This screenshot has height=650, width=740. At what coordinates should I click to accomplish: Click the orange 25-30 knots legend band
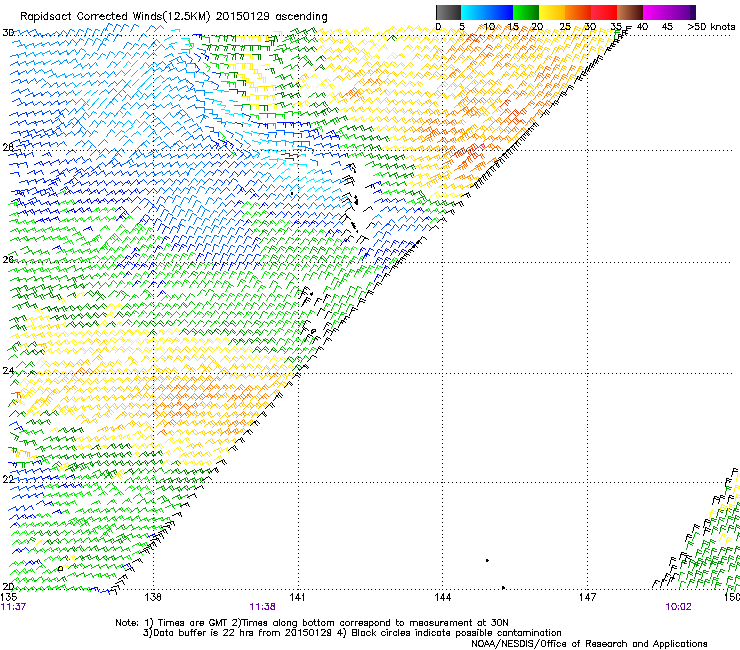click(578, 12)
